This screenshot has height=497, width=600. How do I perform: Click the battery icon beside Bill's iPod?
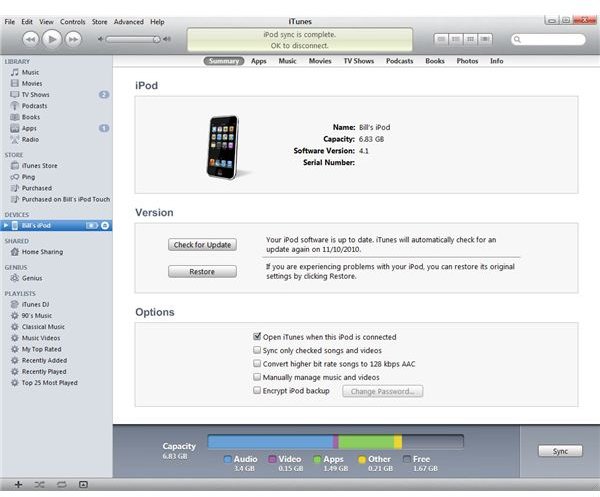pyautogui.click(x=92, y=225)
